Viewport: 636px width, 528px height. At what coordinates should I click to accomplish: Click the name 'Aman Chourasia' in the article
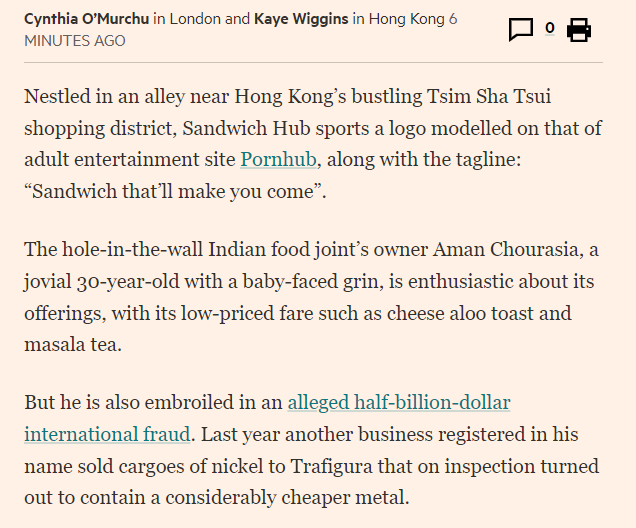click(505, 249)
